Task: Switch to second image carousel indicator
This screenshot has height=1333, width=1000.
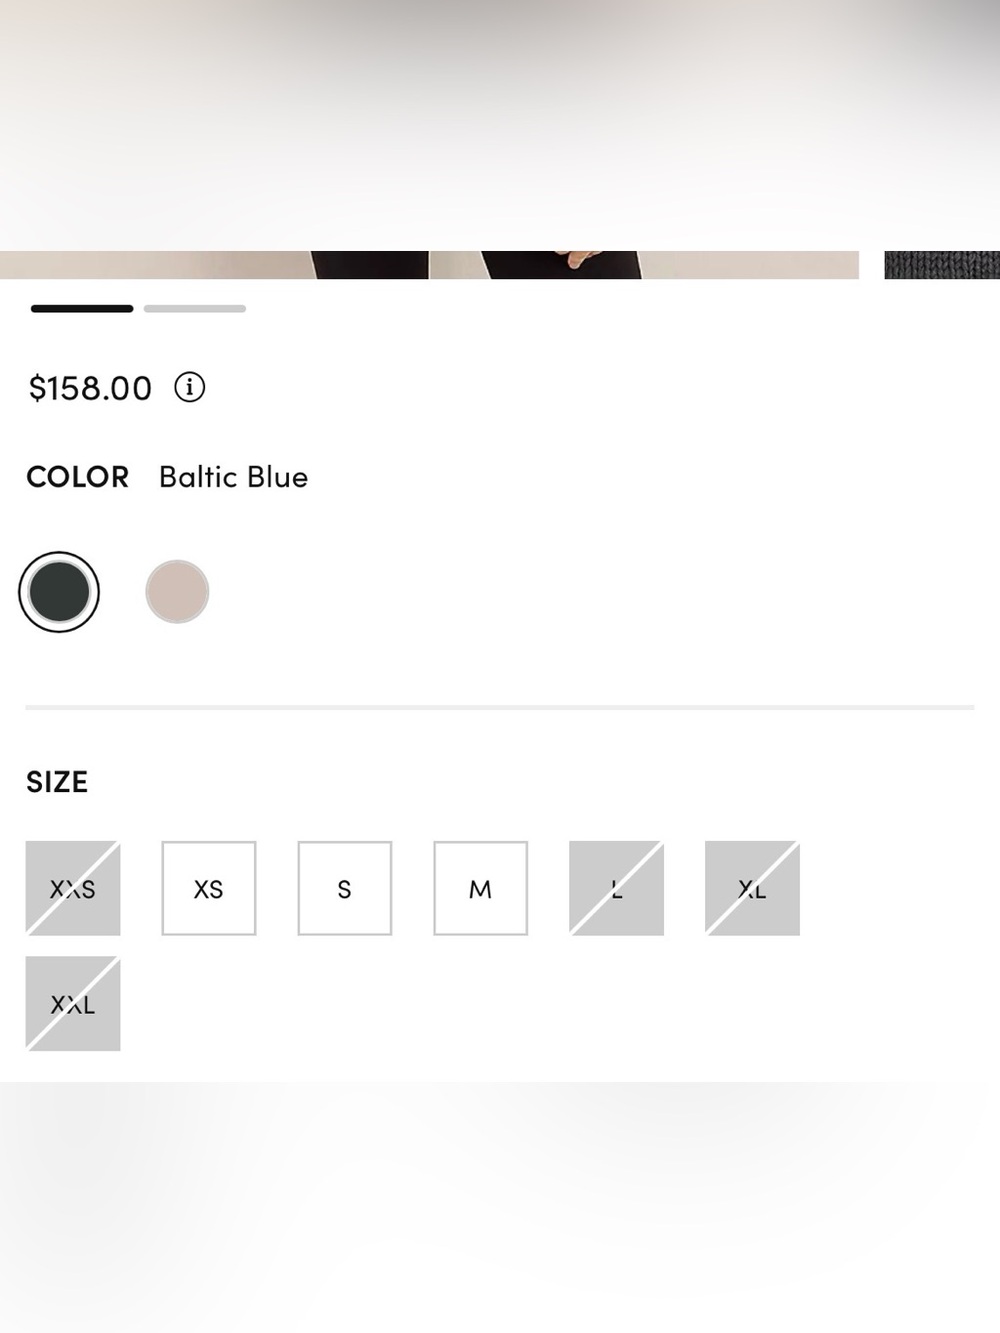Action: [195, 309]
